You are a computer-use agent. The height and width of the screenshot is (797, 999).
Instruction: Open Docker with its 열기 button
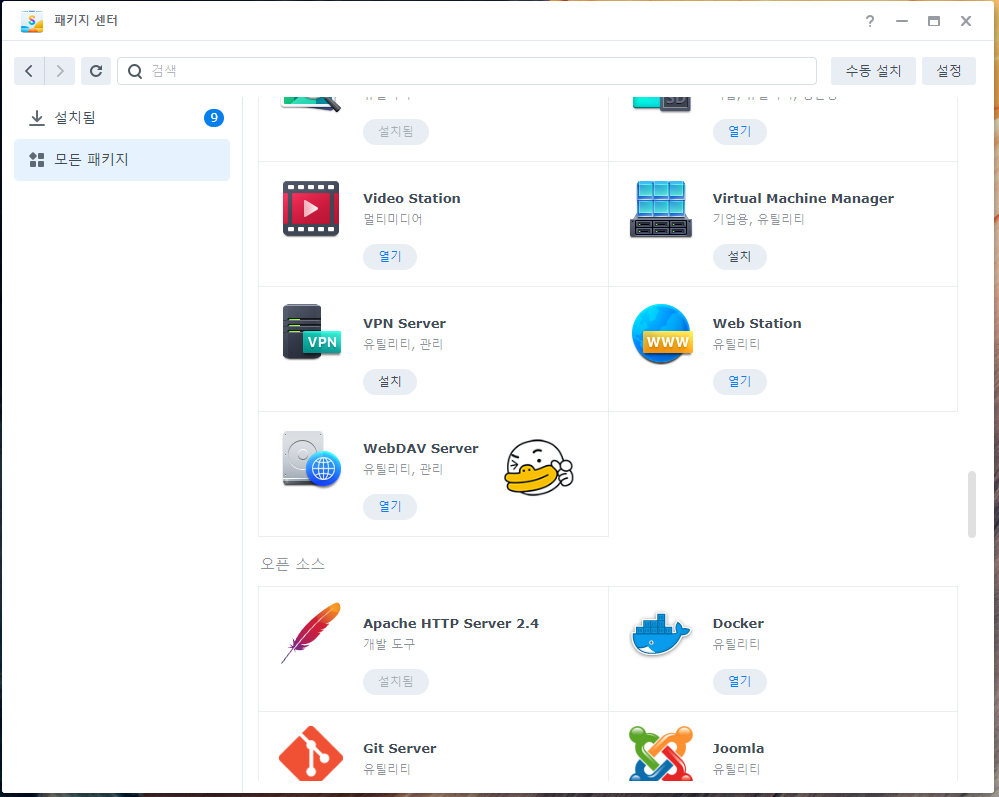pos(740,682)
